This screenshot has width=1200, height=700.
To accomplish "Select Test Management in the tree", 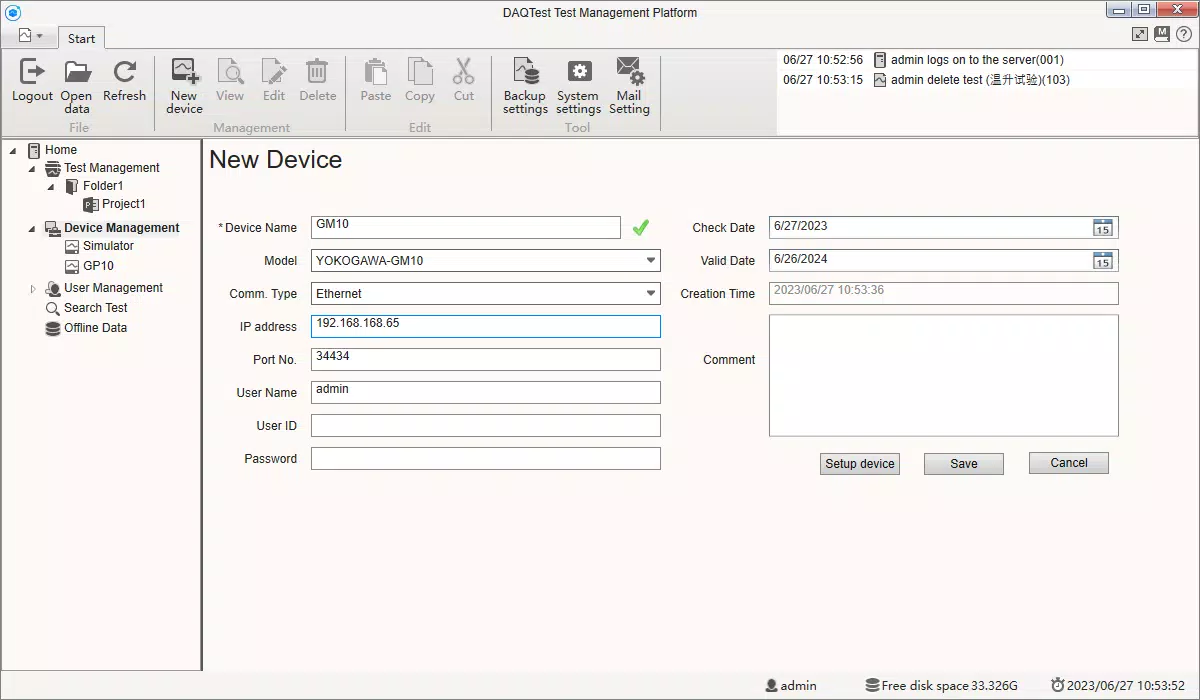I will (112, 168).
